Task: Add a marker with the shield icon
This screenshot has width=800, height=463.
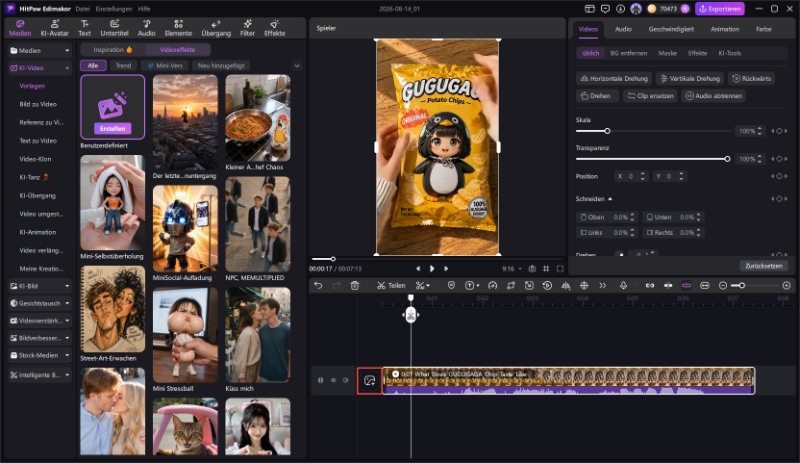Action: click(451, 285)
